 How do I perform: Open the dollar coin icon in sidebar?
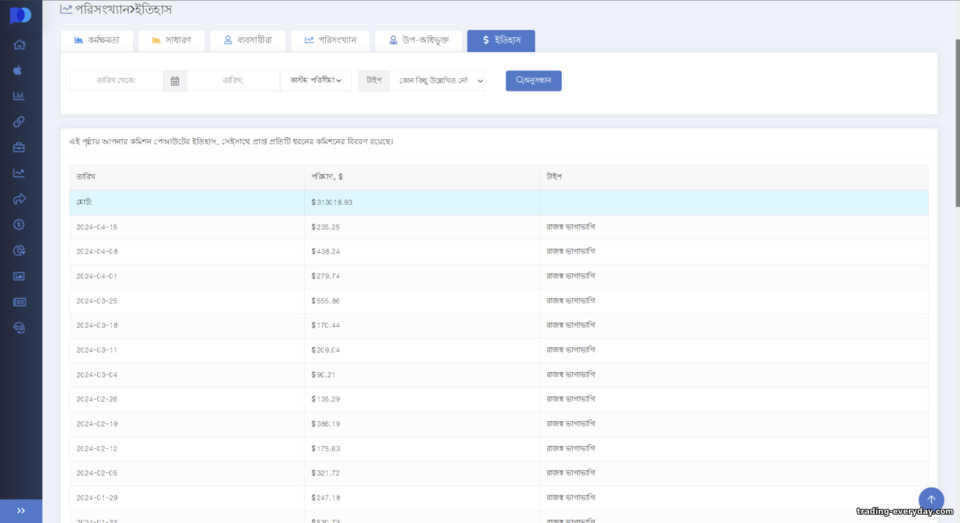(x=19, y=225)
